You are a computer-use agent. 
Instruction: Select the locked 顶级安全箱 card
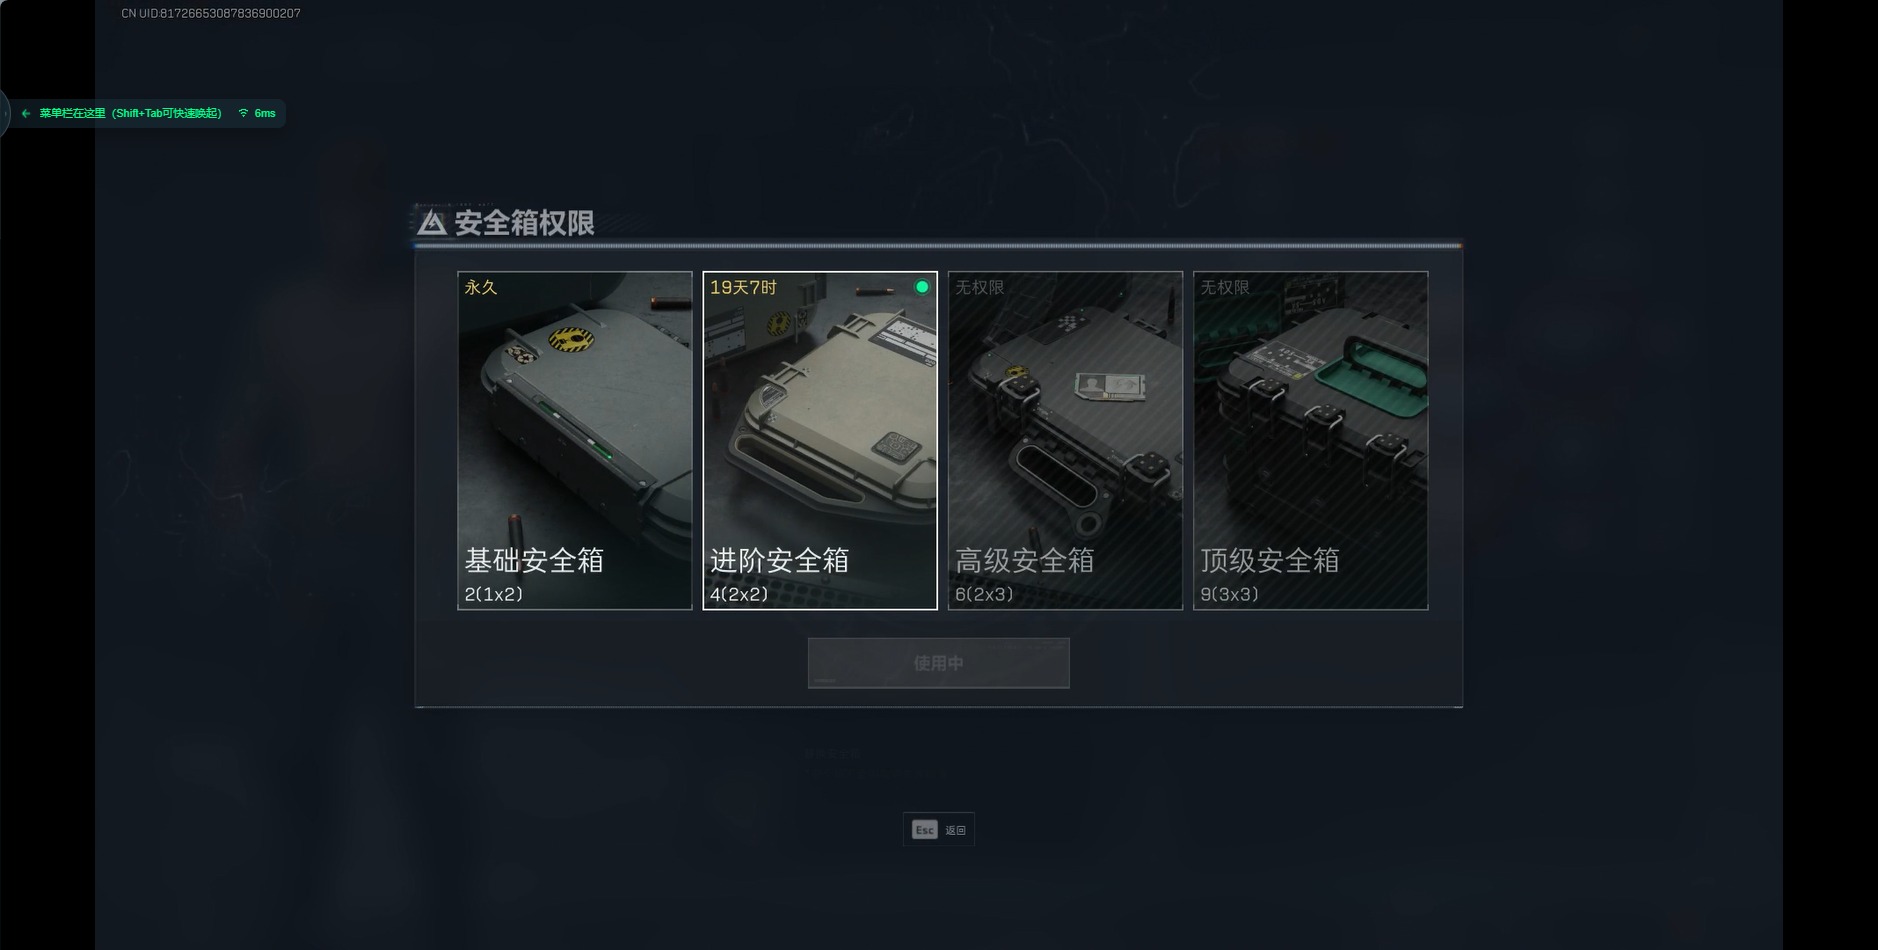point(1310,440)
